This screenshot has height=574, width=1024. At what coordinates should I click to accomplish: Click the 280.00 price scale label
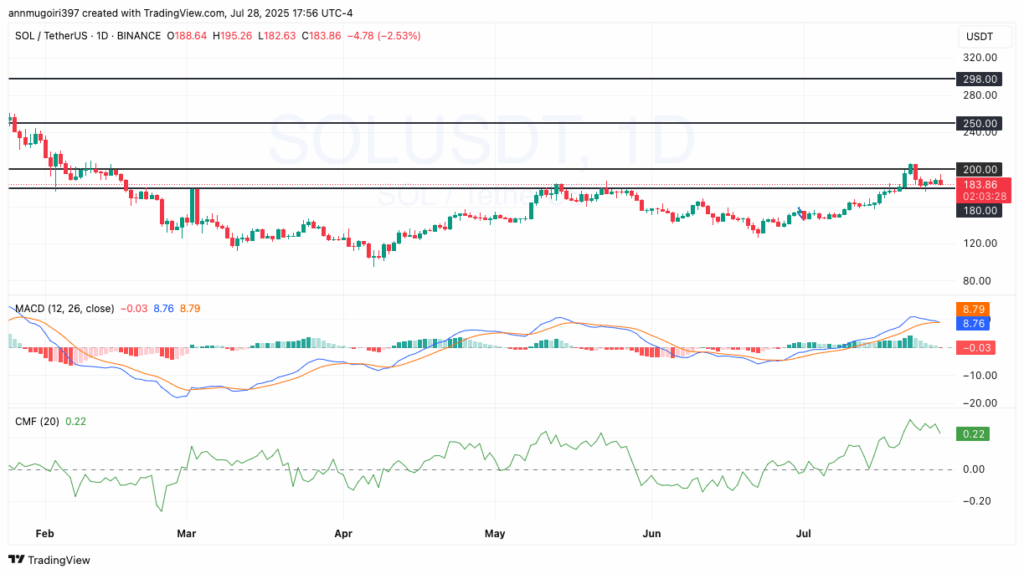(980, 95)
